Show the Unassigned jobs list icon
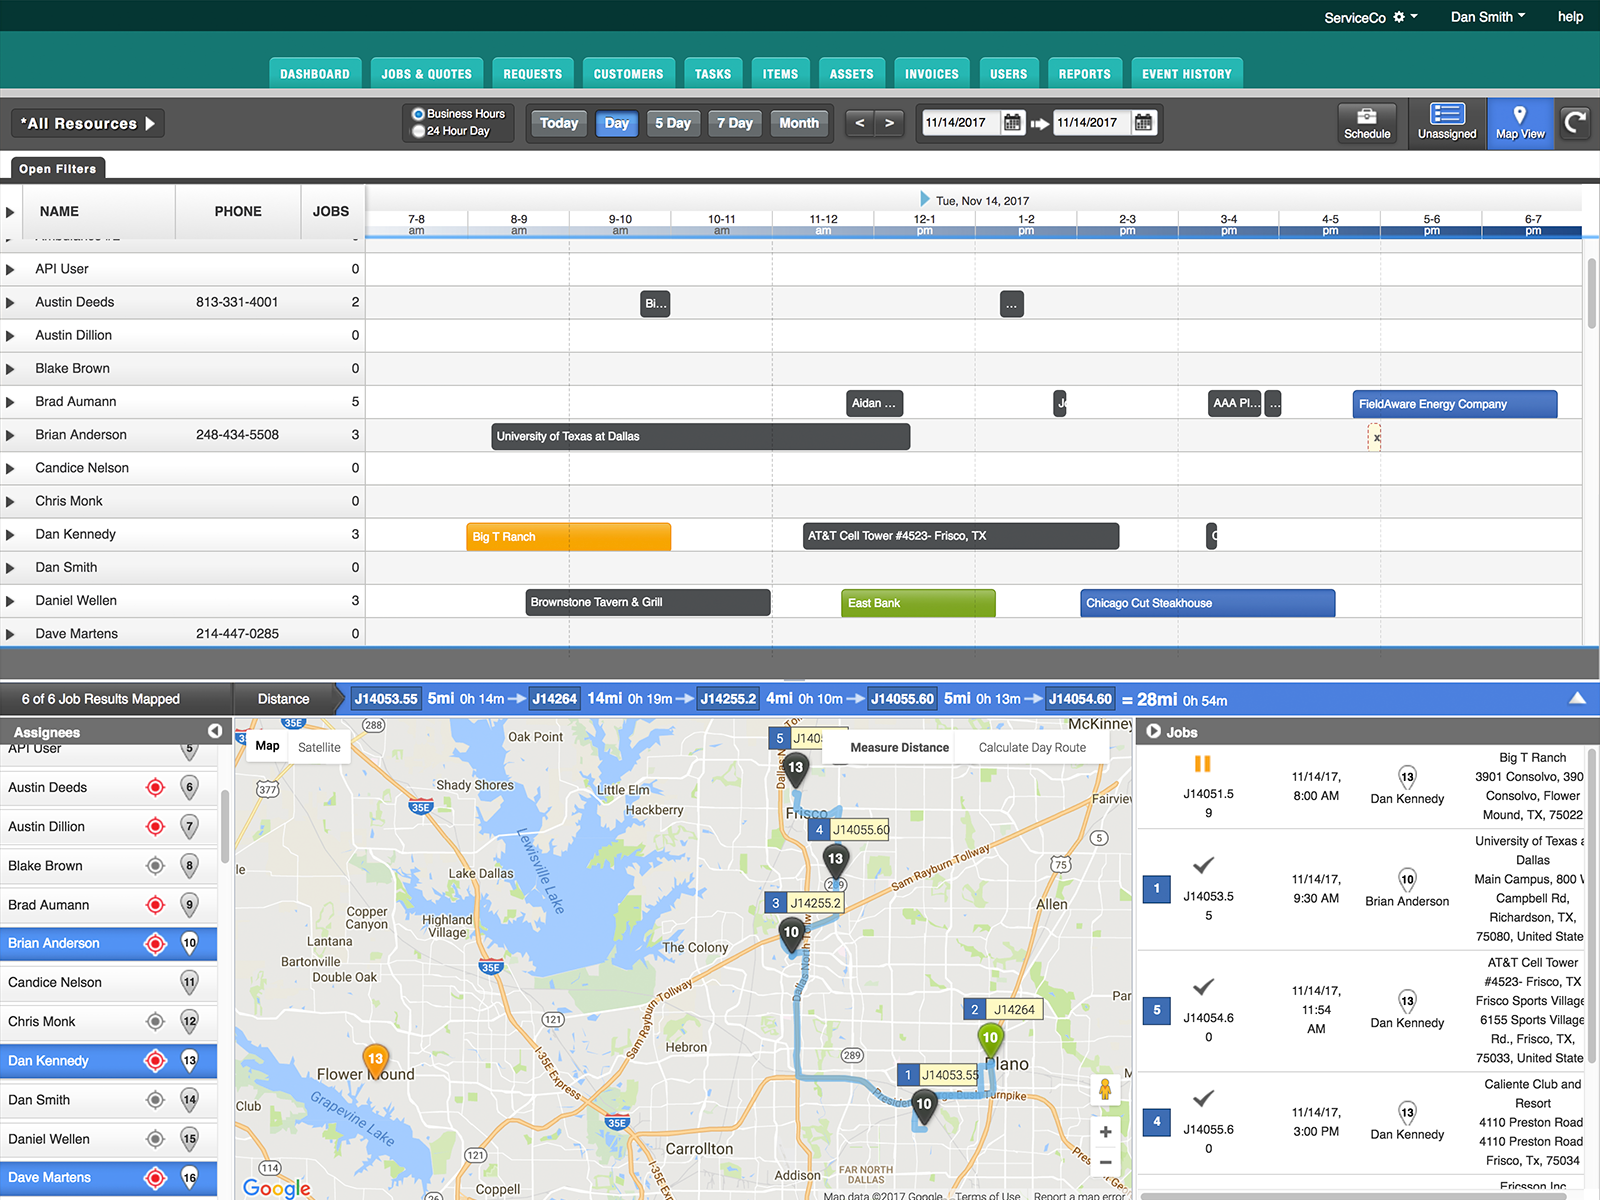This screenshot has height=1200, width=1600. (1447, 123)
